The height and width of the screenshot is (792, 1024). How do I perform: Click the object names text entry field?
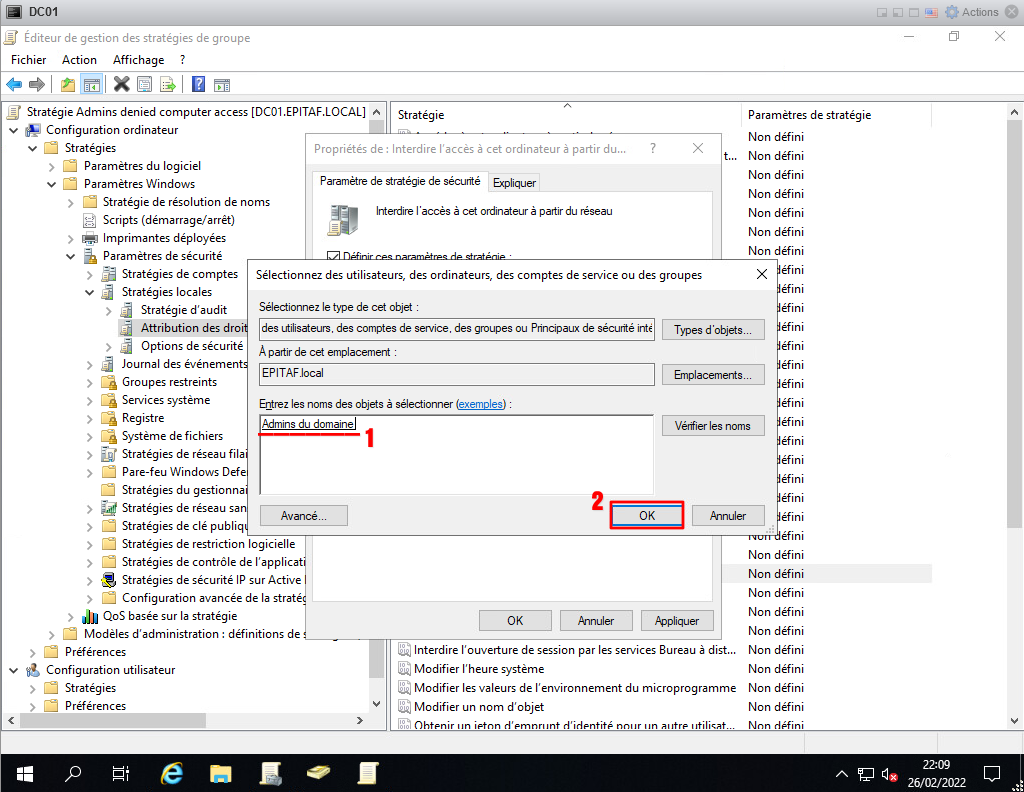455,455
